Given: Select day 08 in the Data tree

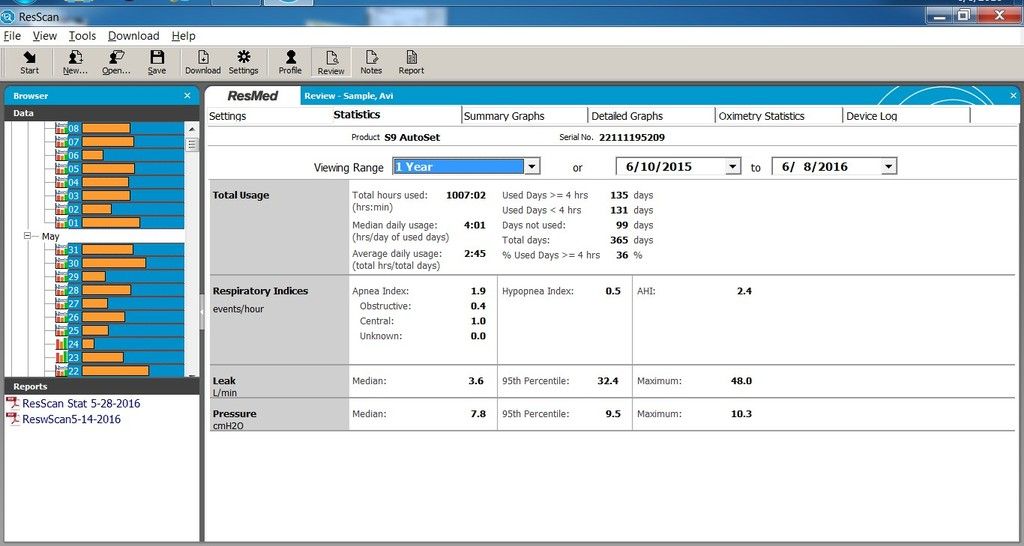Looking at the screenshot, I should click(120, 128).
